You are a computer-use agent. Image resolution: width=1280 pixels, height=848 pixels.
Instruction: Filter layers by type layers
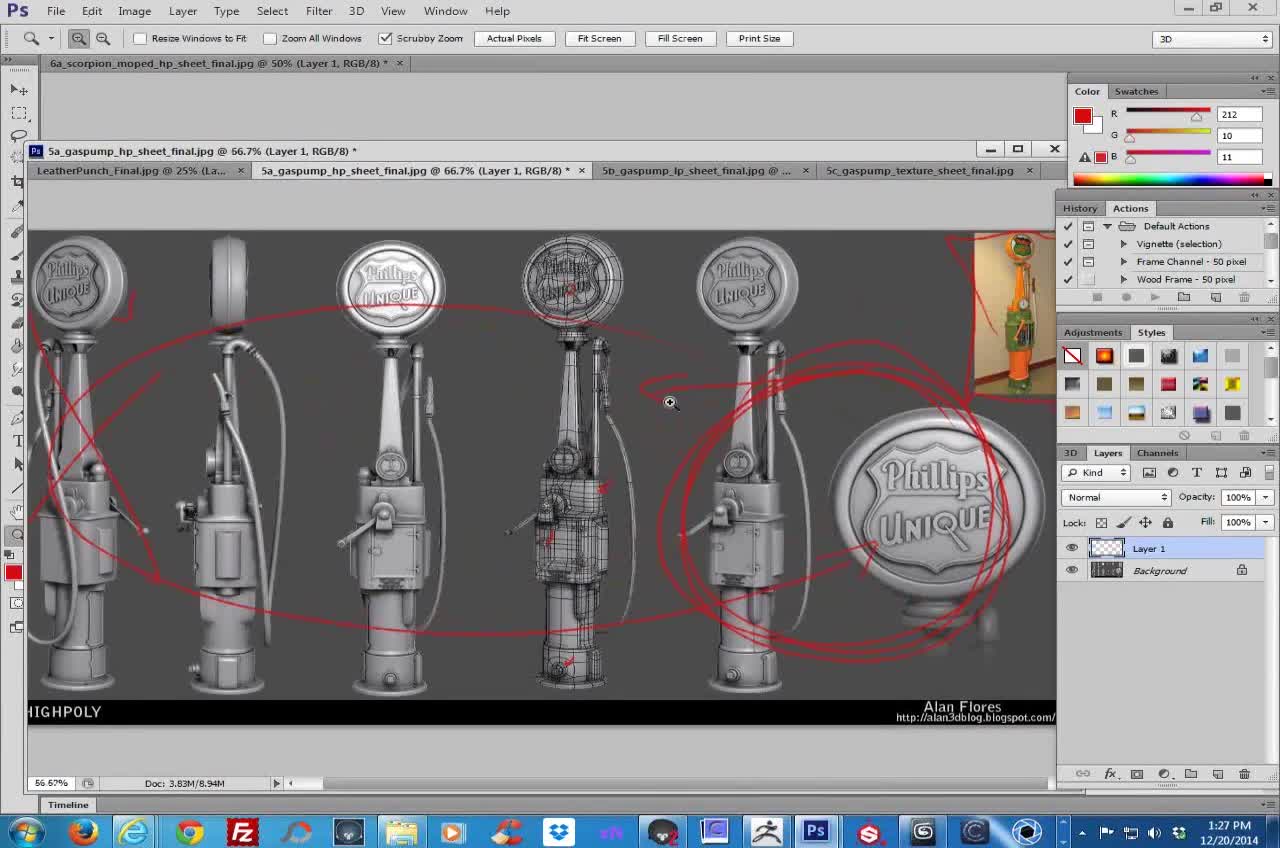tap(1197, 472)
